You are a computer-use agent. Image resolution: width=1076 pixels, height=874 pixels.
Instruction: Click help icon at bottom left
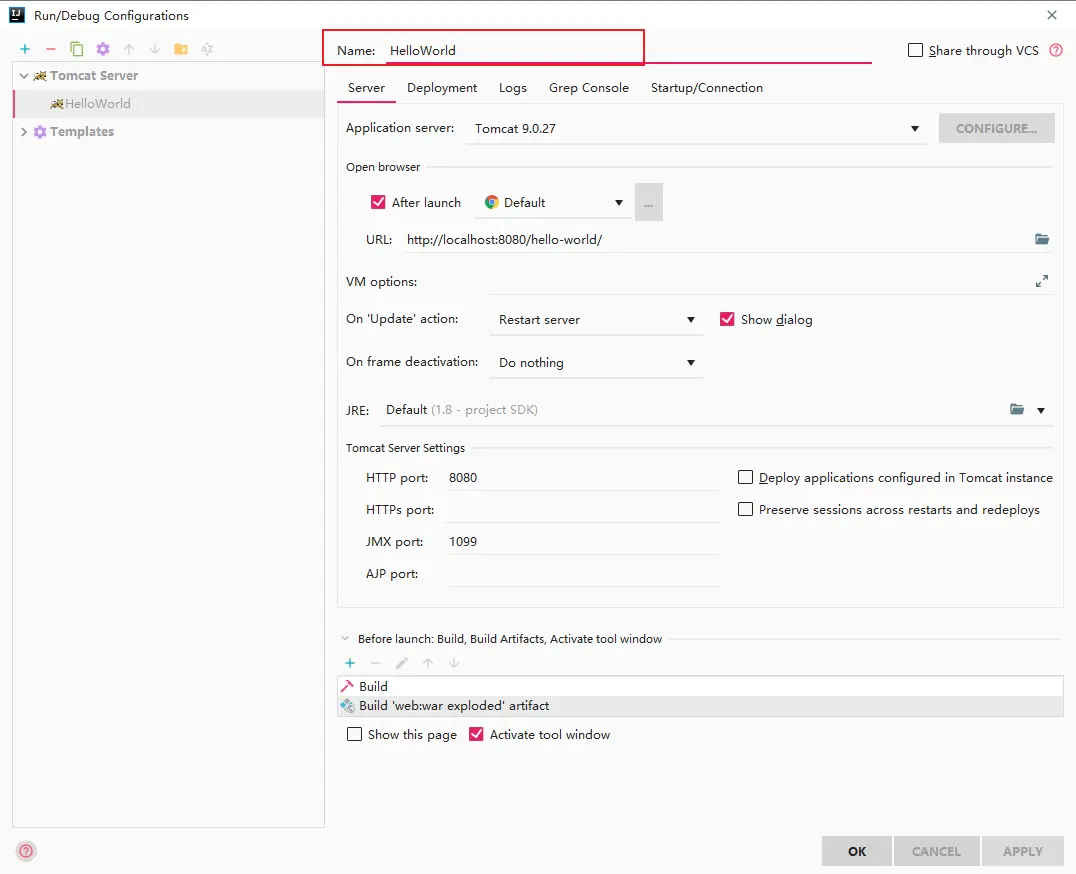[x=26, y=851]
